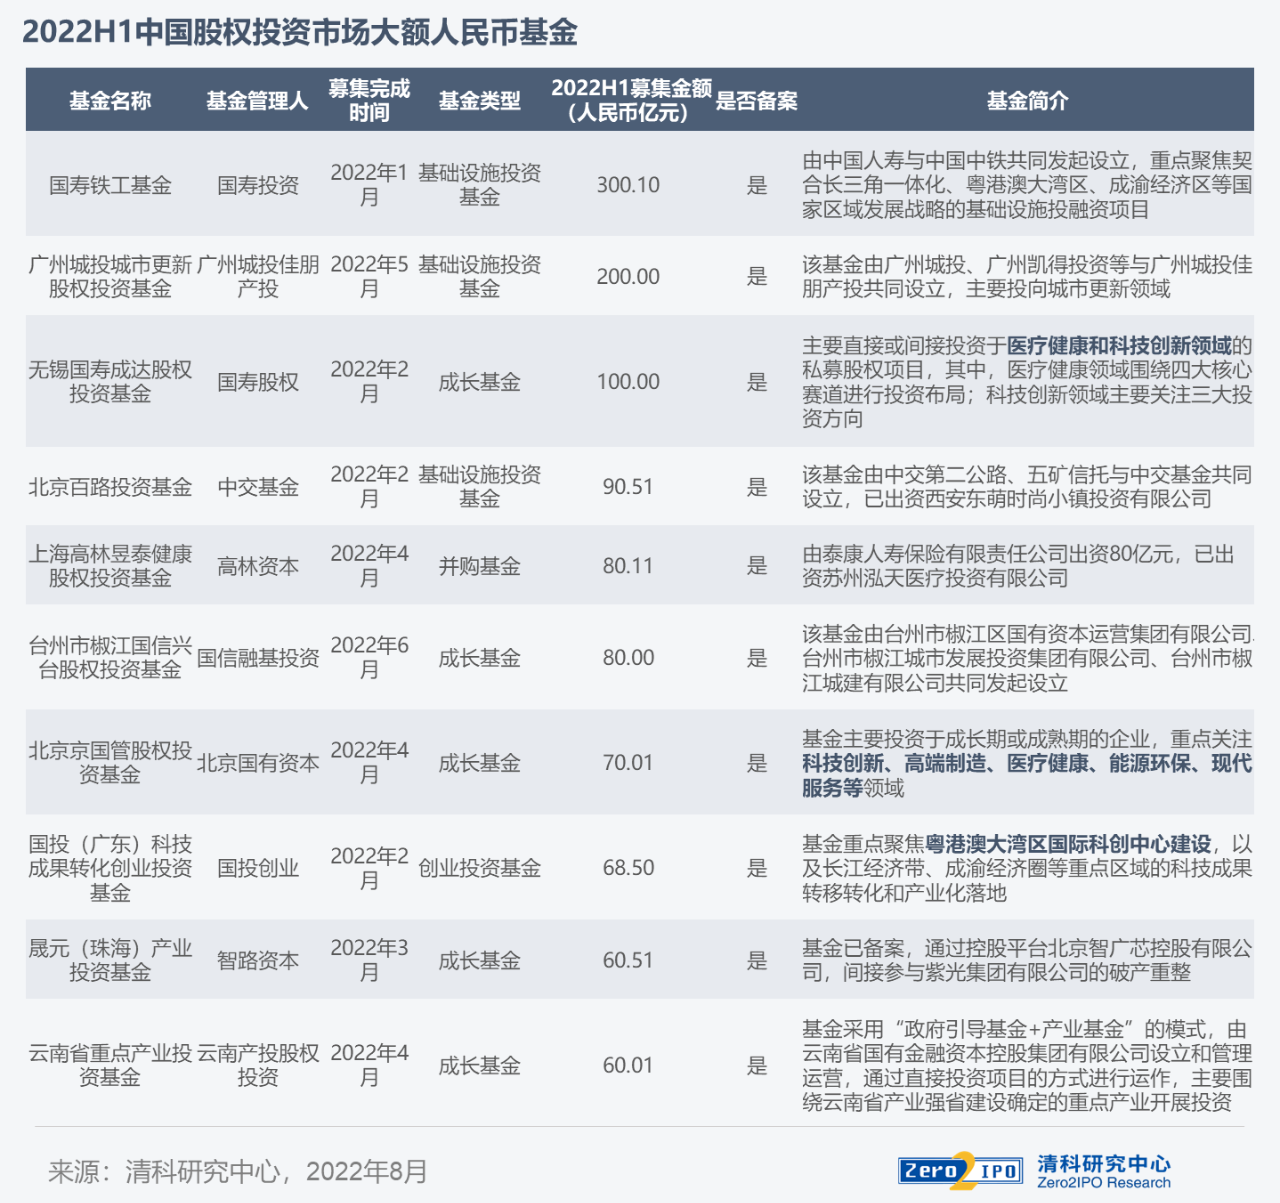Click bold text 粤港澳大湾区国际科创中心建设
This screenshot has width=1280, height=1203.
(x=1068, y=844)
